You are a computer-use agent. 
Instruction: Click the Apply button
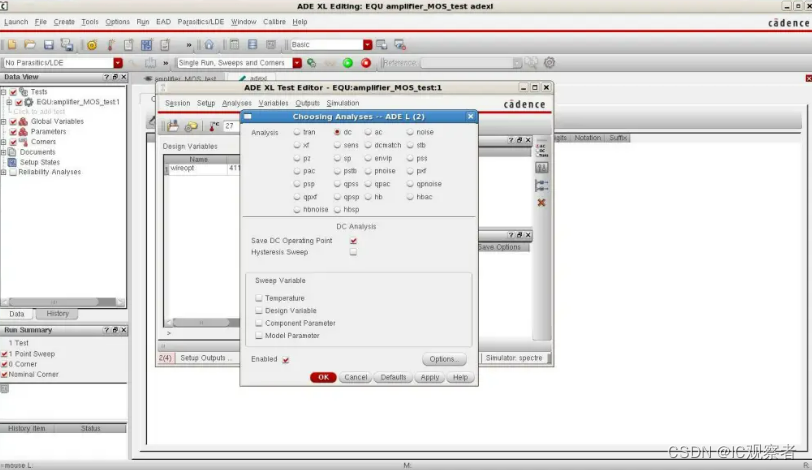430,377
